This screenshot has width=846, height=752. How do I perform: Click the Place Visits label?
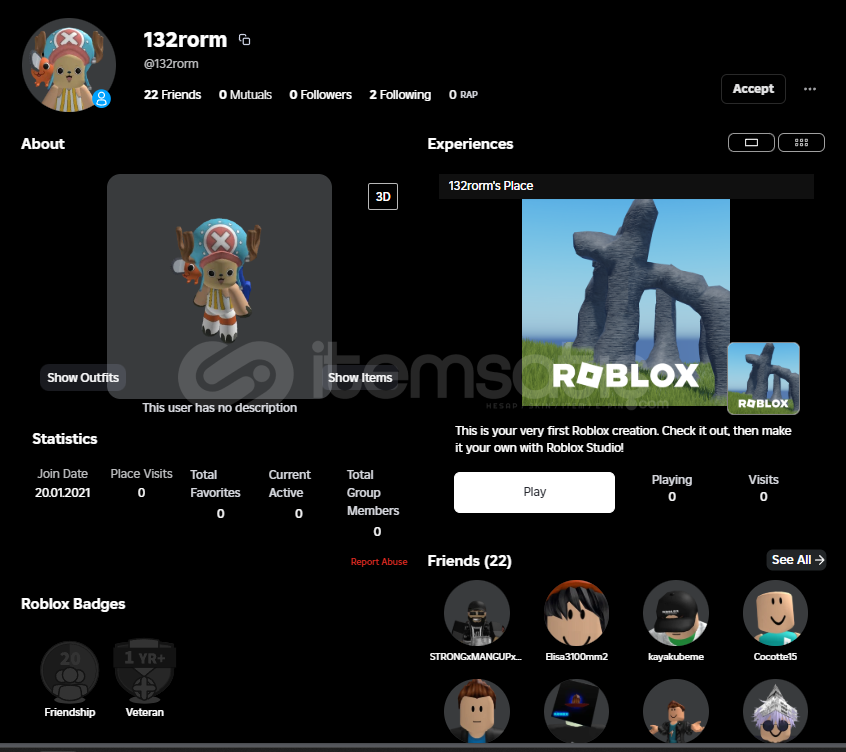[x=141, y=474]
